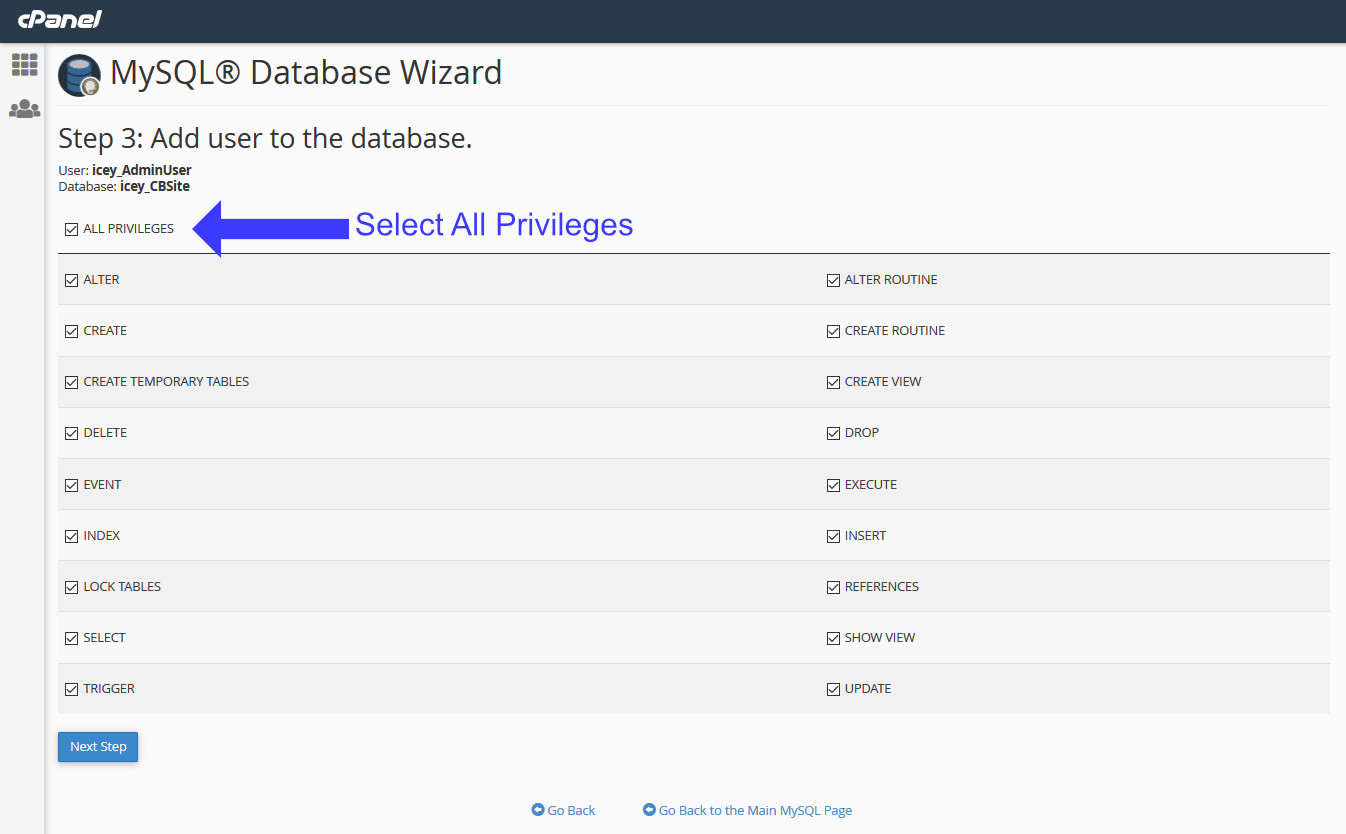Toggle the SELECT privilege checkbox
The width and height of the screenshot is (1346, 834).
[x=71, y=638]
